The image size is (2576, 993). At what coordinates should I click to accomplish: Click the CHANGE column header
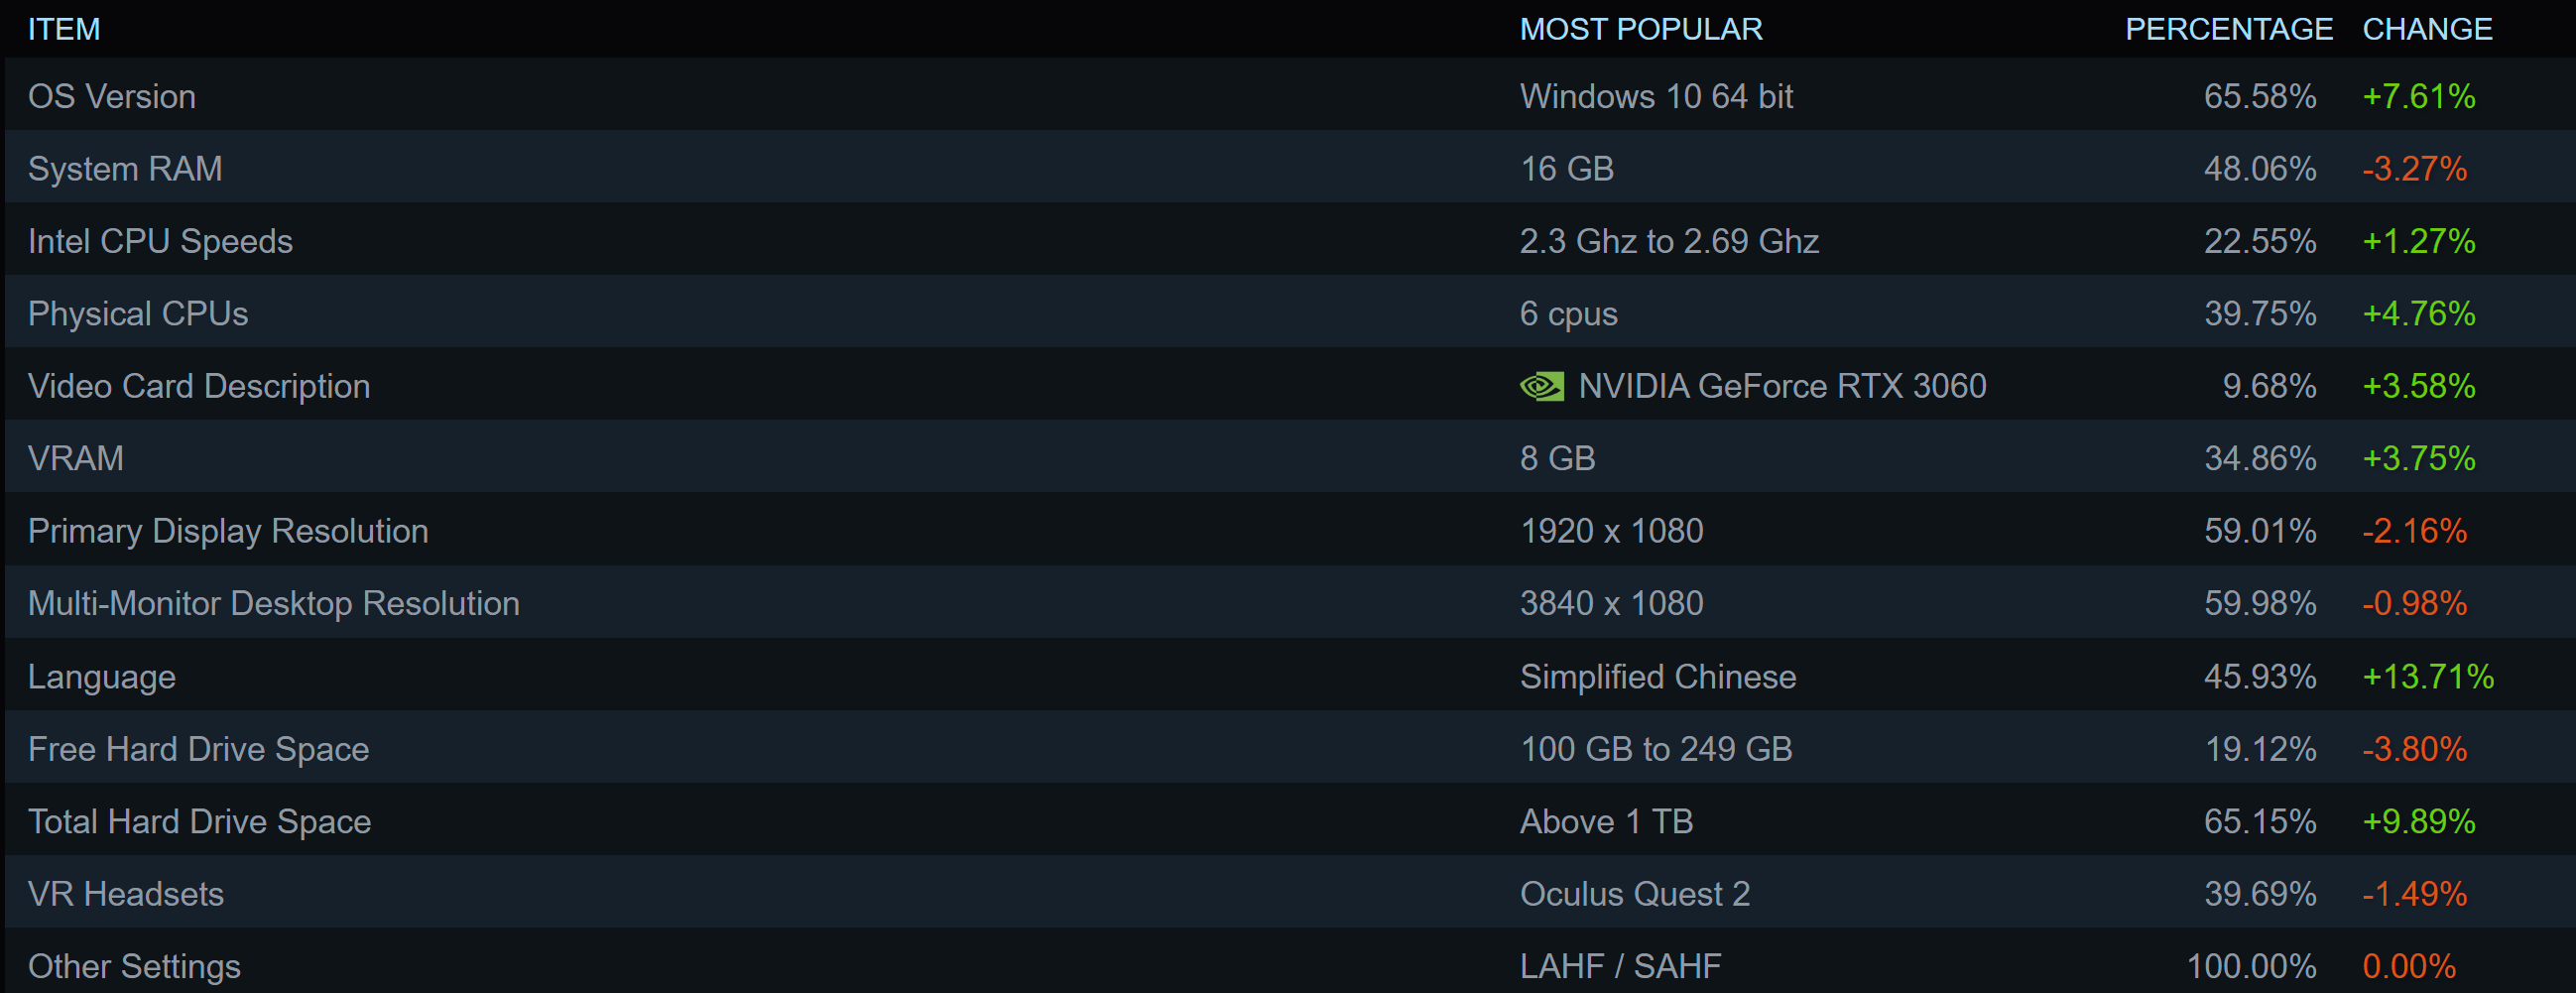[x=2427, y=30]
